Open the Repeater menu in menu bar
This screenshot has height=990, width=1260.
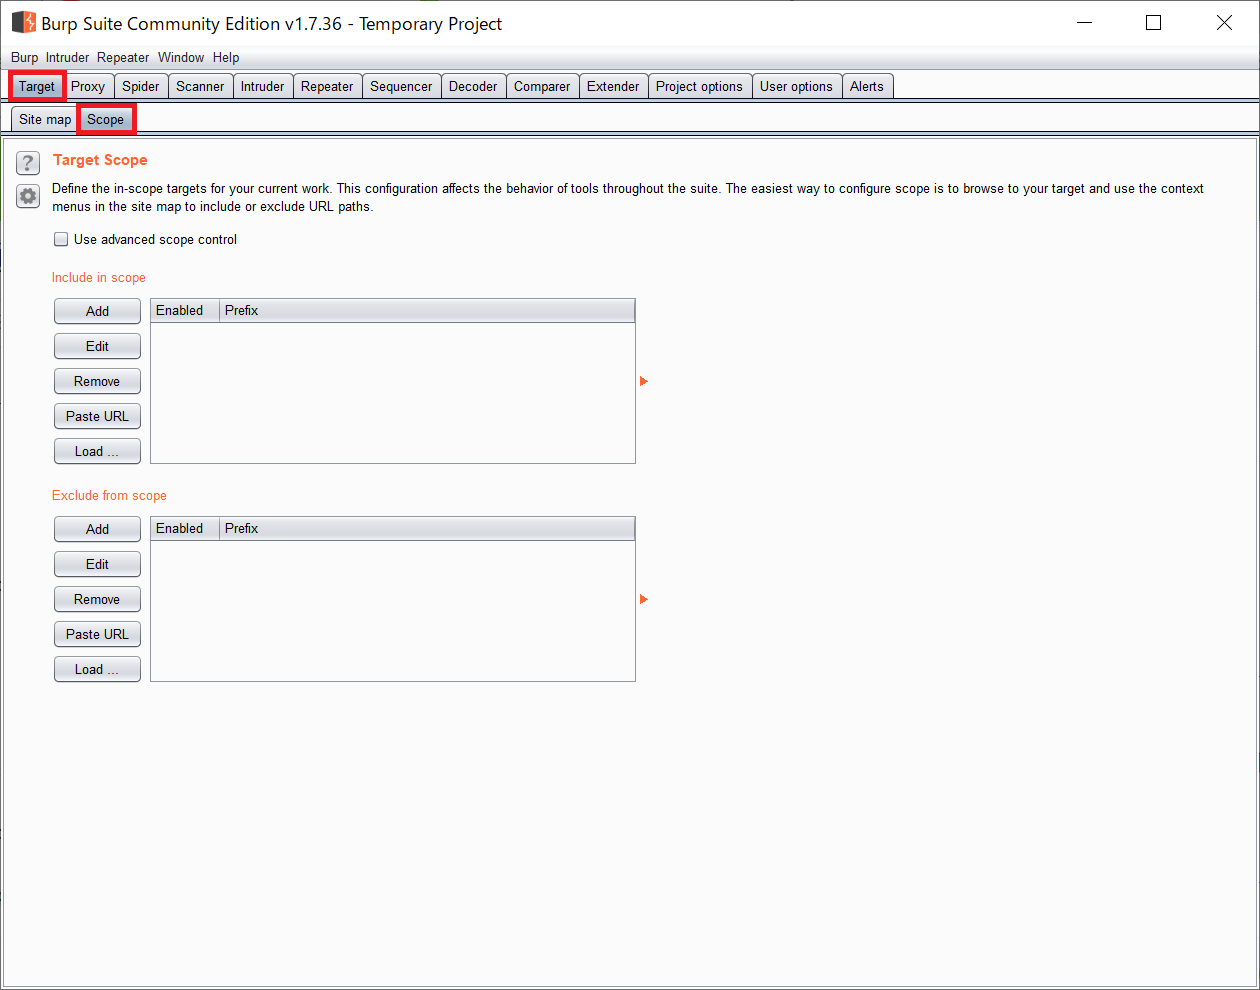[123, 57]
